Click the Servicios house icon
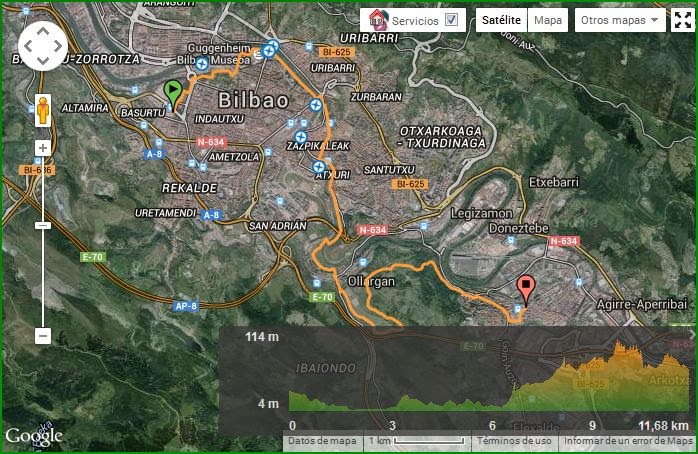Viewport: 698px width, 454px height. [x=378, y=20]
